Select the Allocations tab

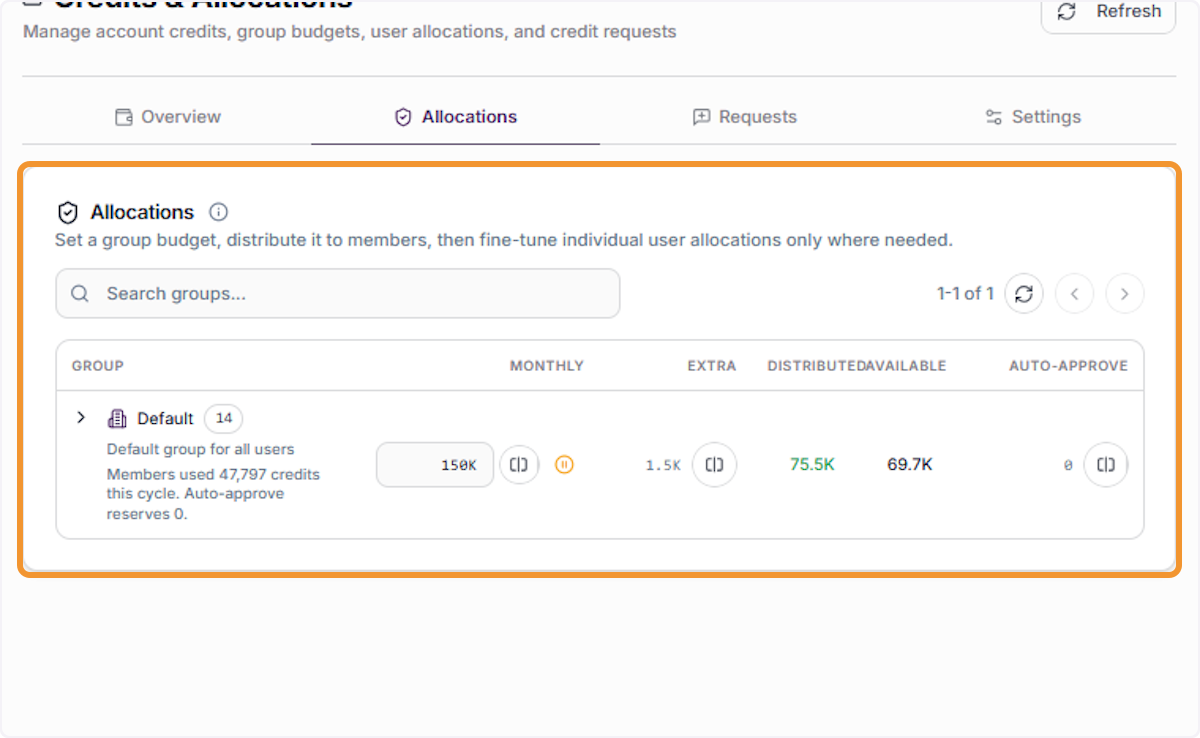click(x=455, y=117)
